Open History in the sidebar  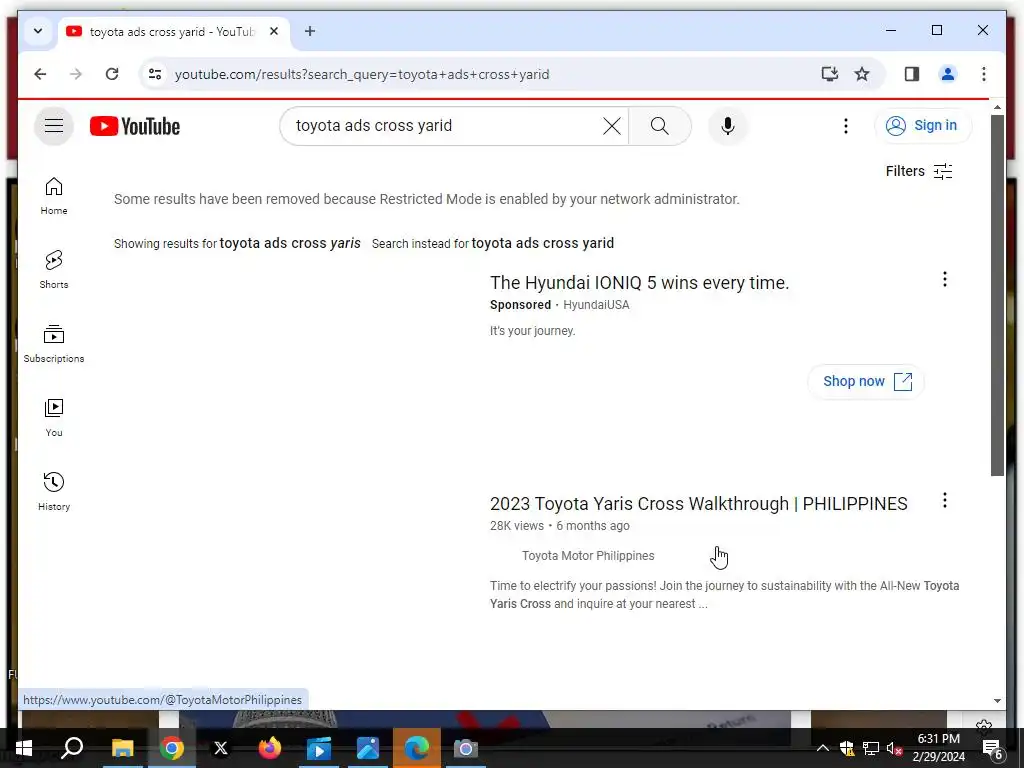(x=54, y=491)
